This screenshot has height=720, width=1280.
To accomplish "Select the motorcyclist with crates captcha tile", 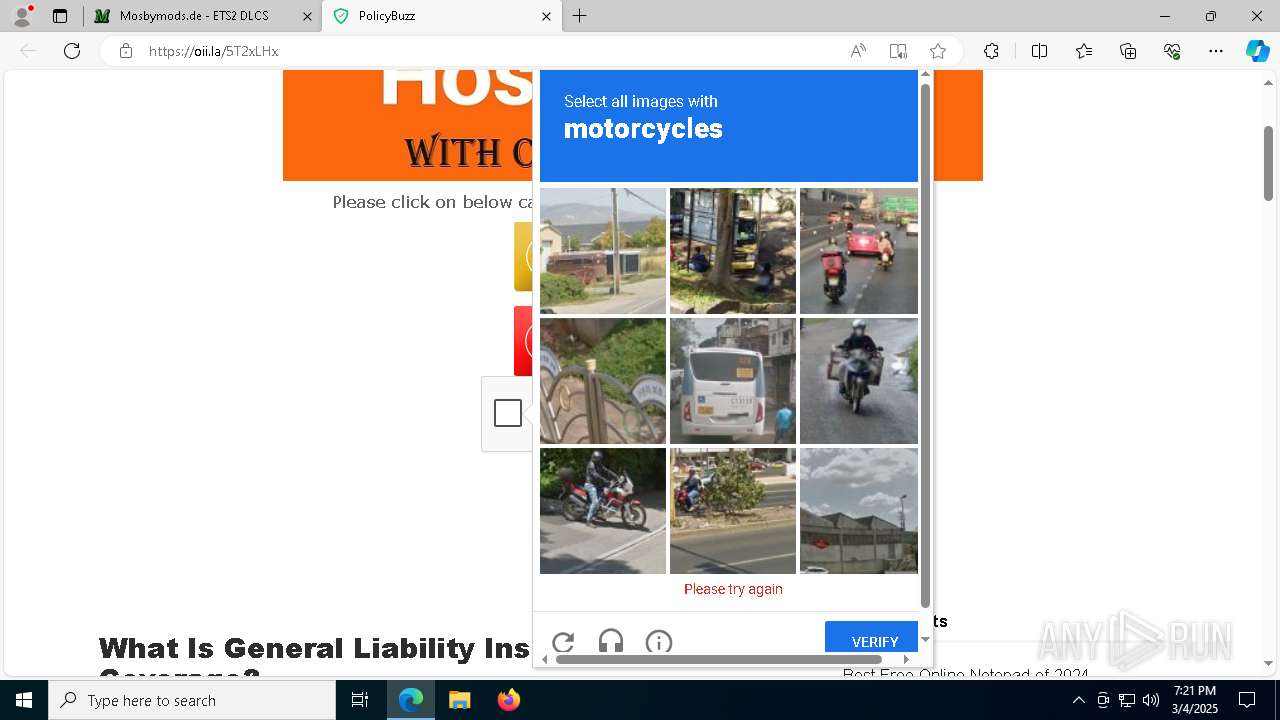I will click(859, 381).
